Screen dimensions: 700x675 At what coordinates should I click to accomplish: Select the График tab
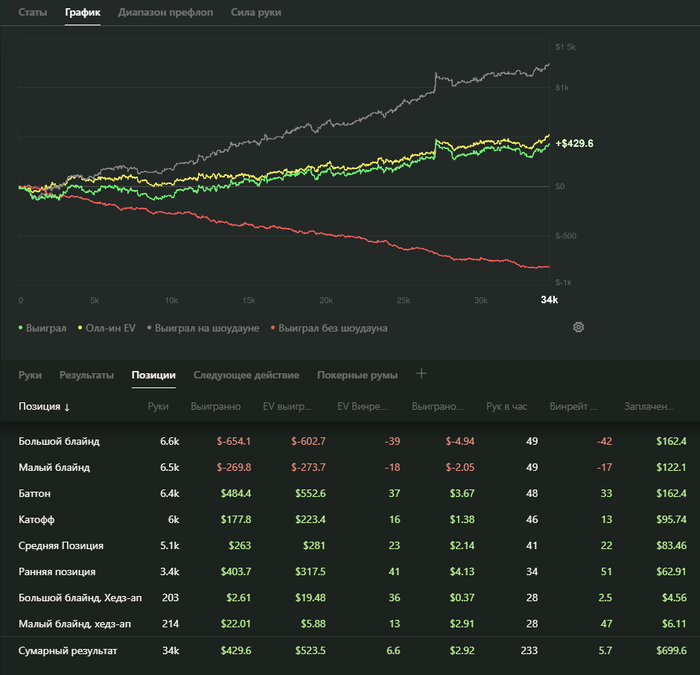83,12
